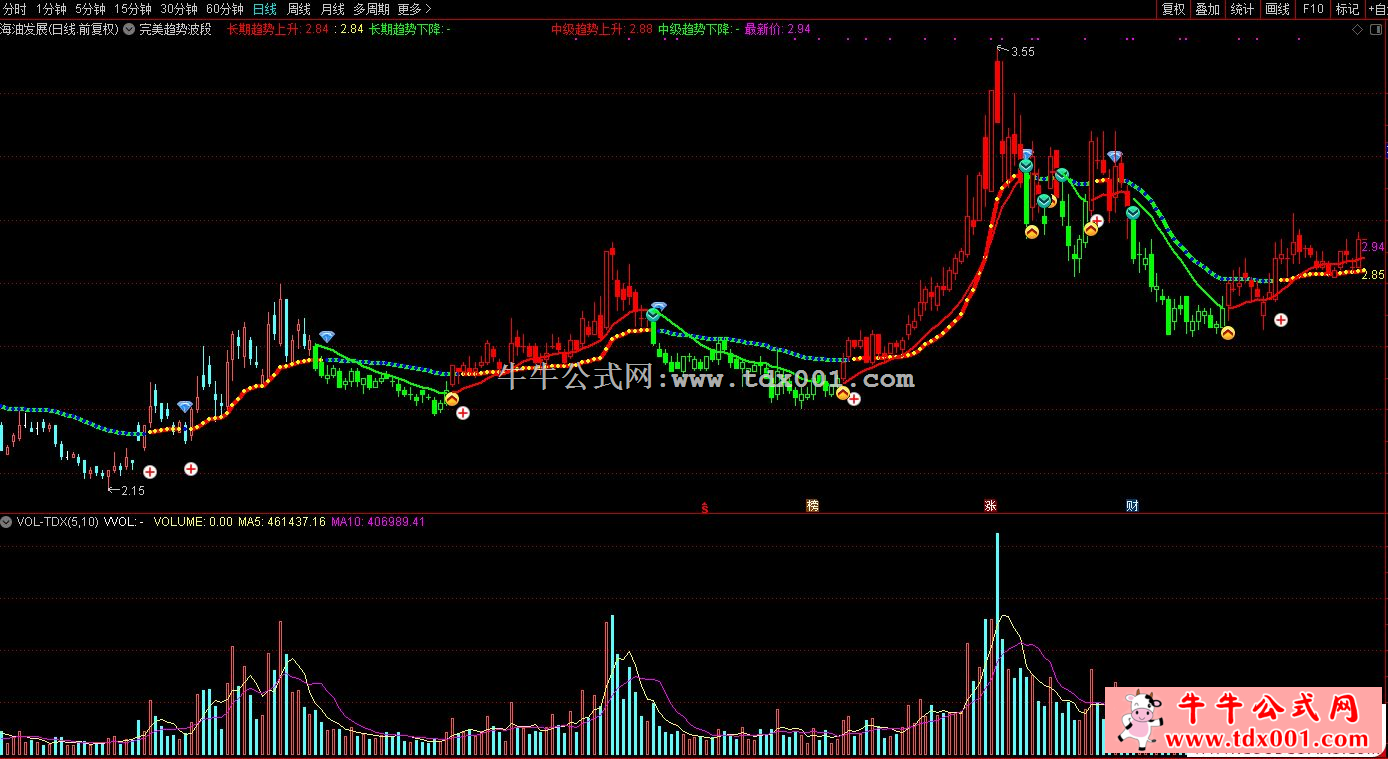Expand the 更多 period options
The height and width of the screenshot is (759, 1388).
click(414, 9)
